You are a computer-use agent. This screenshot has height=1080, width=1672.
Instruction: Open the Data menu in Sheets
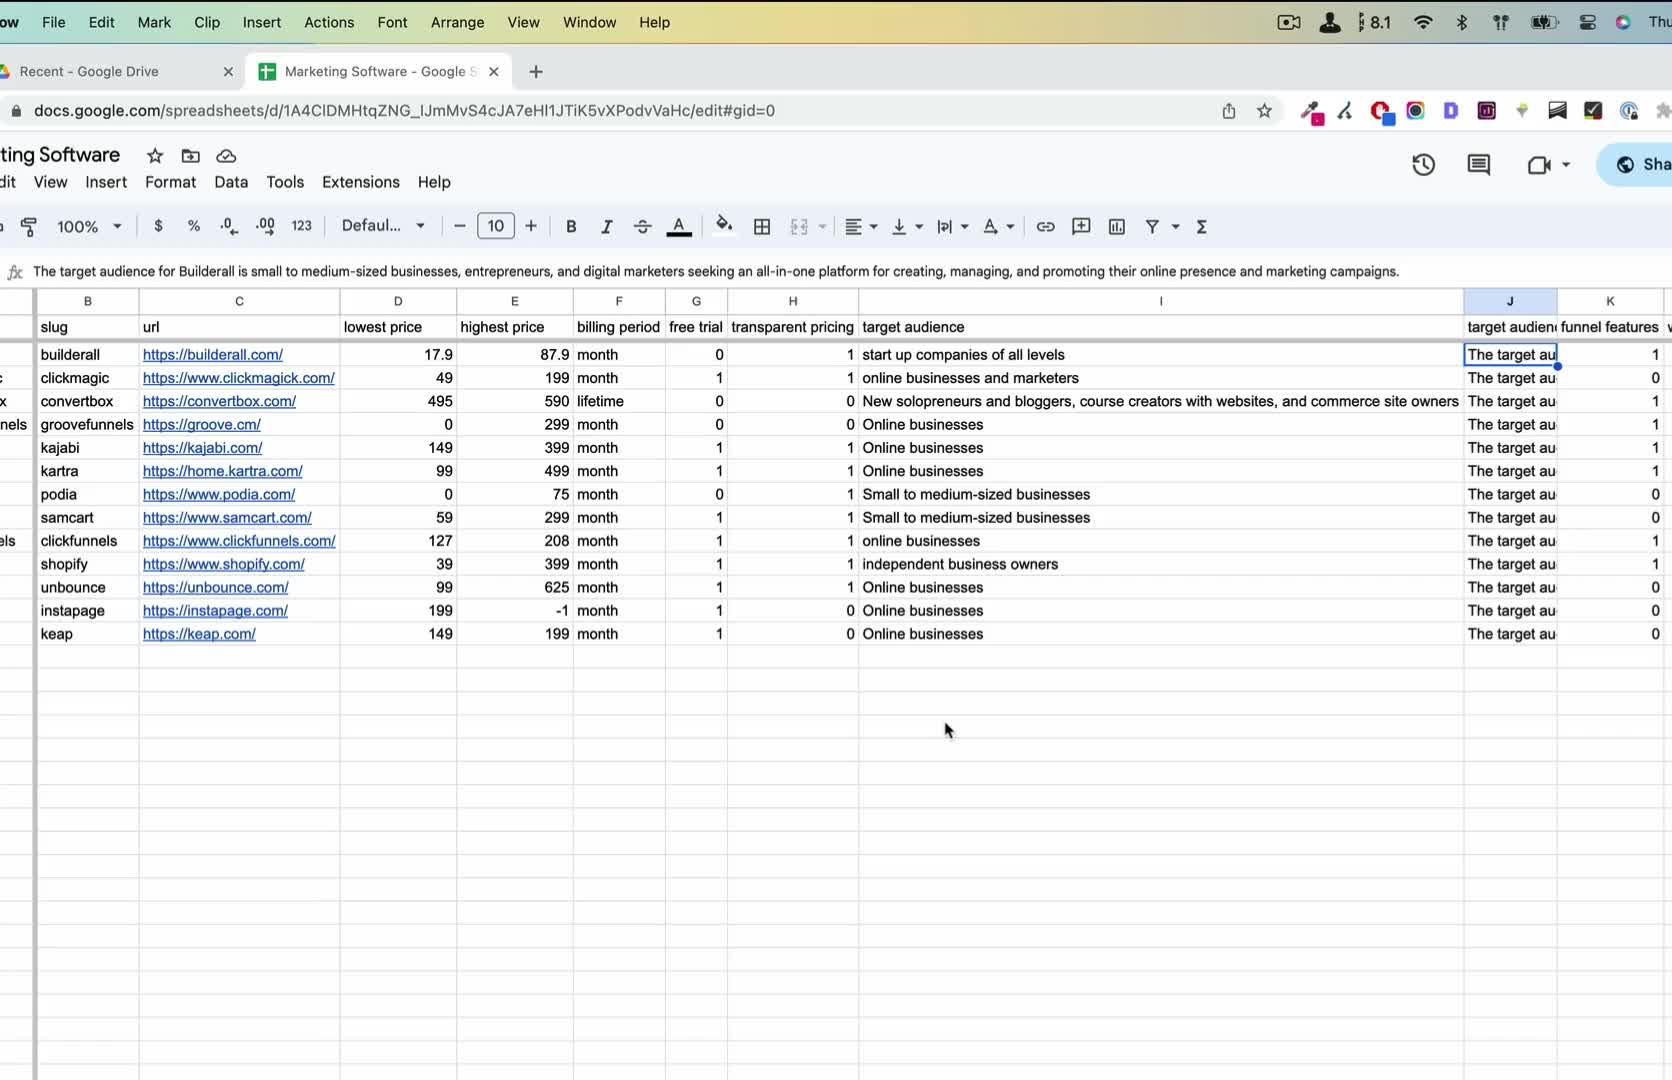(x=231, y=182)
